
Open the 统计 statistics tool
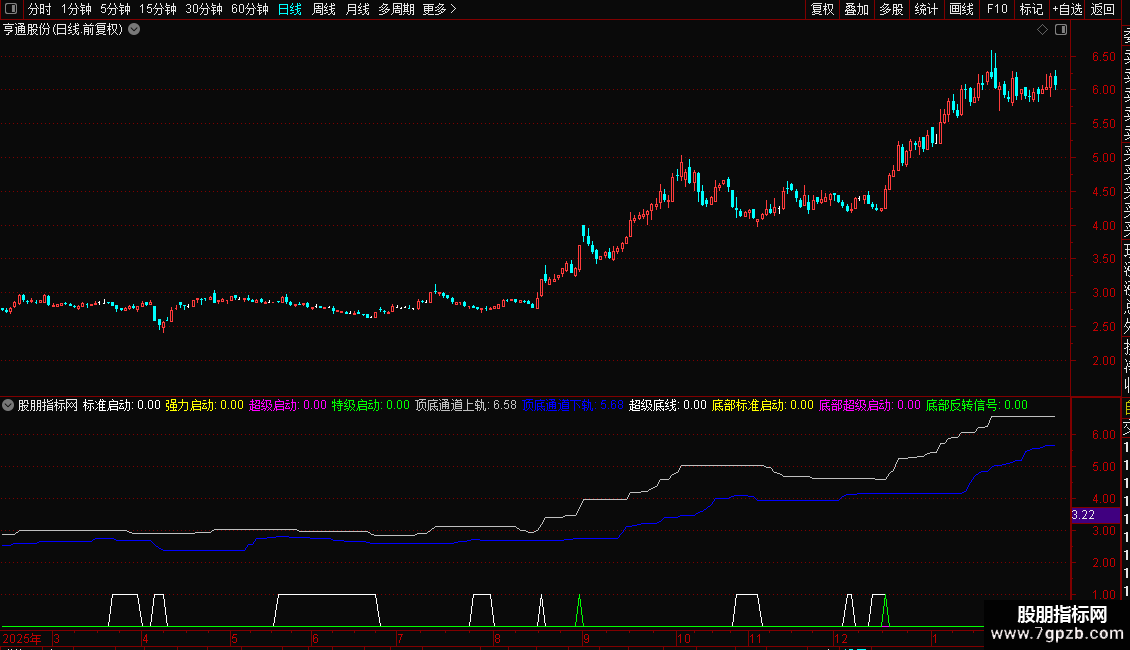926,9
